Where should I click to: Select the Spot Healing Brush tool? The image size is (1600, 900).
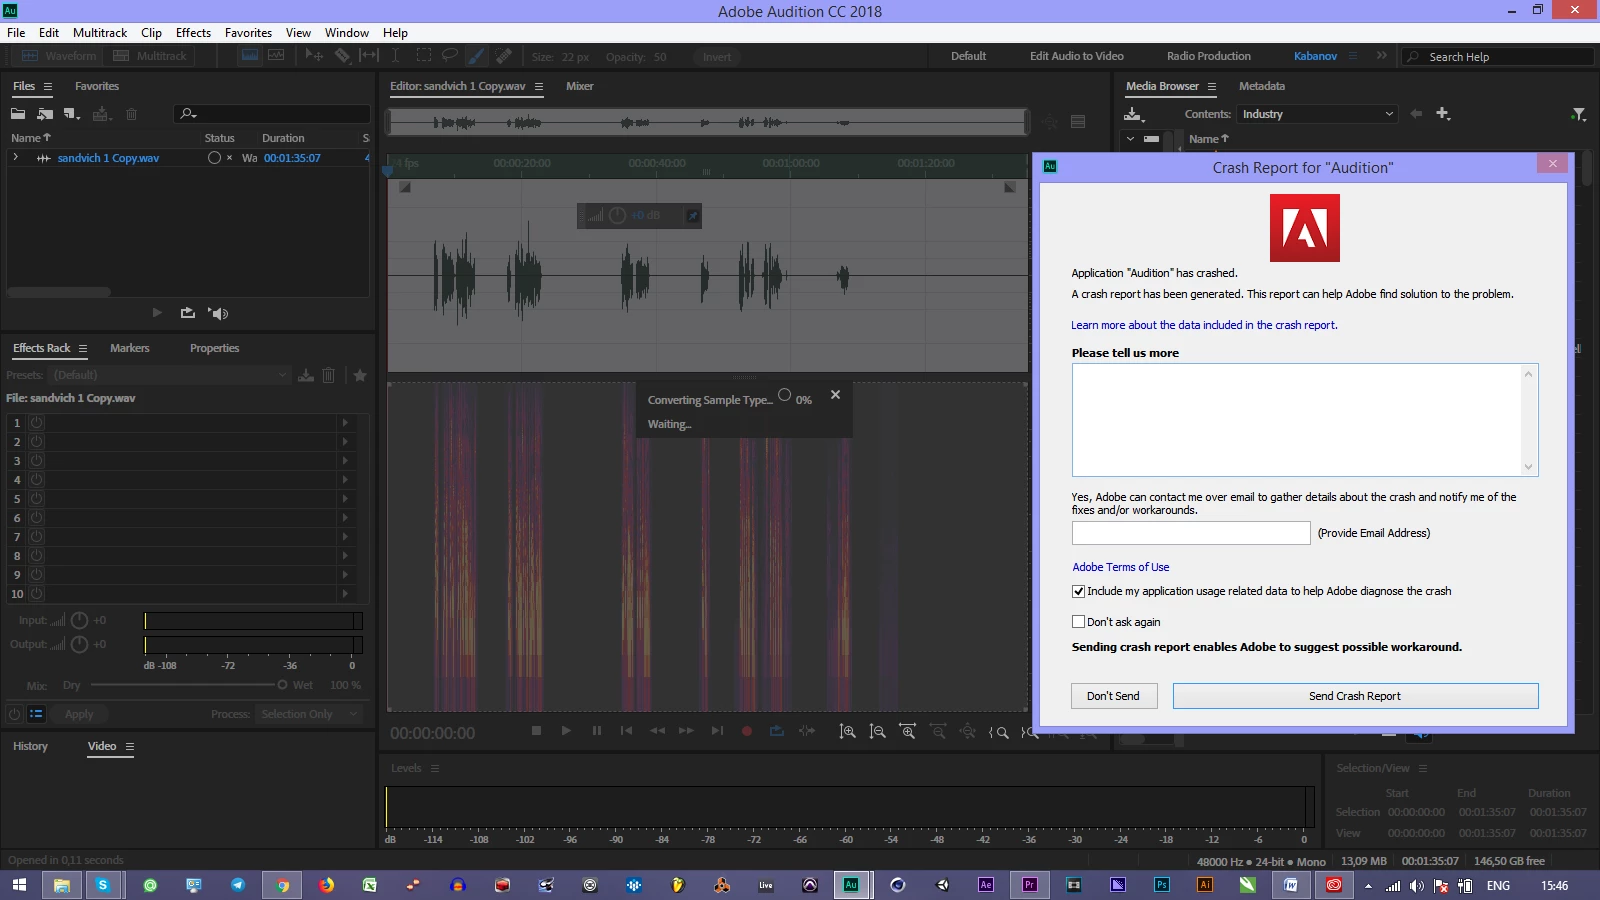pyautogui.click(x=504, y=56)
